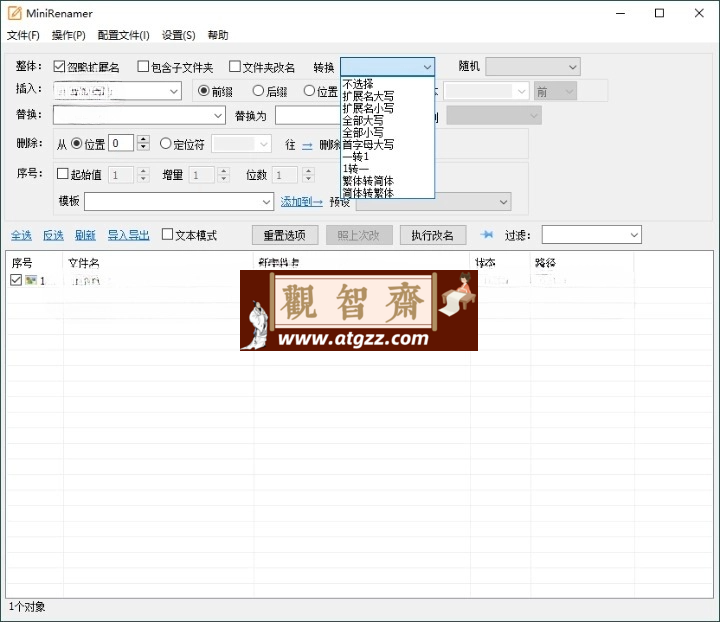Pick 1转一 in the conversion list

388,169
